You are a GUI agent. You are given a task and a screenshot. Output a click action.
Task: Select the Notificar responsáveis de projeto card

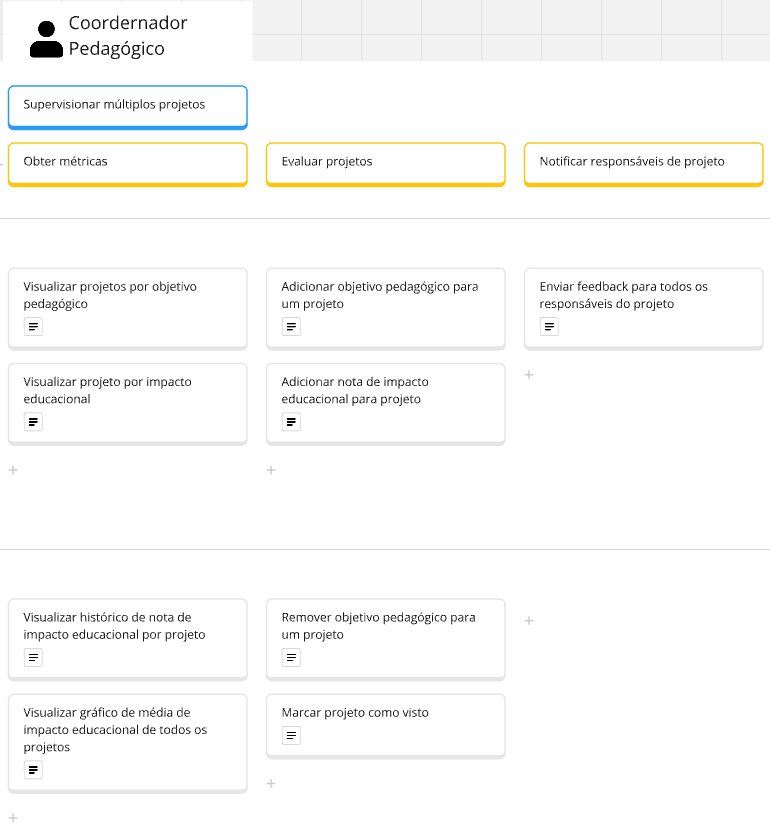(644, 164)
